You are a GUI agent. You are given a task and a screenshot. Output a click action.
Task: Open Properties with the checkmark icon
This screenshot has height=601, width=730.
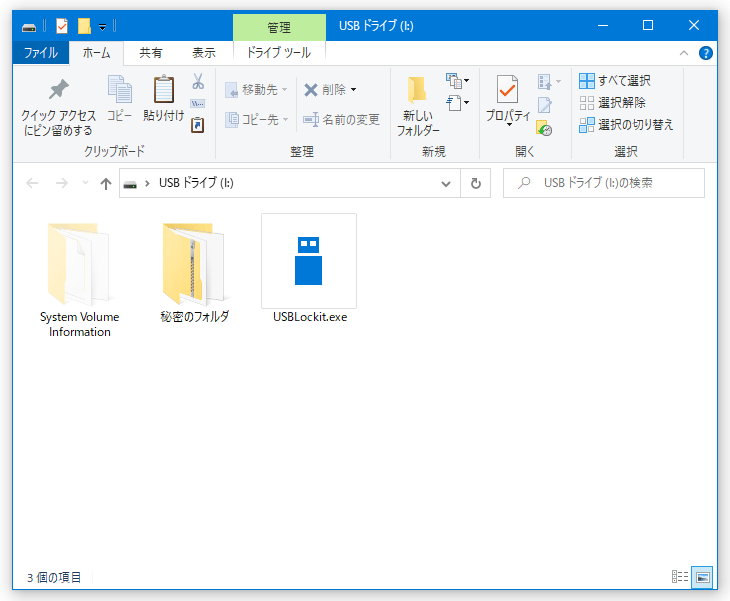tap(507, 89)
